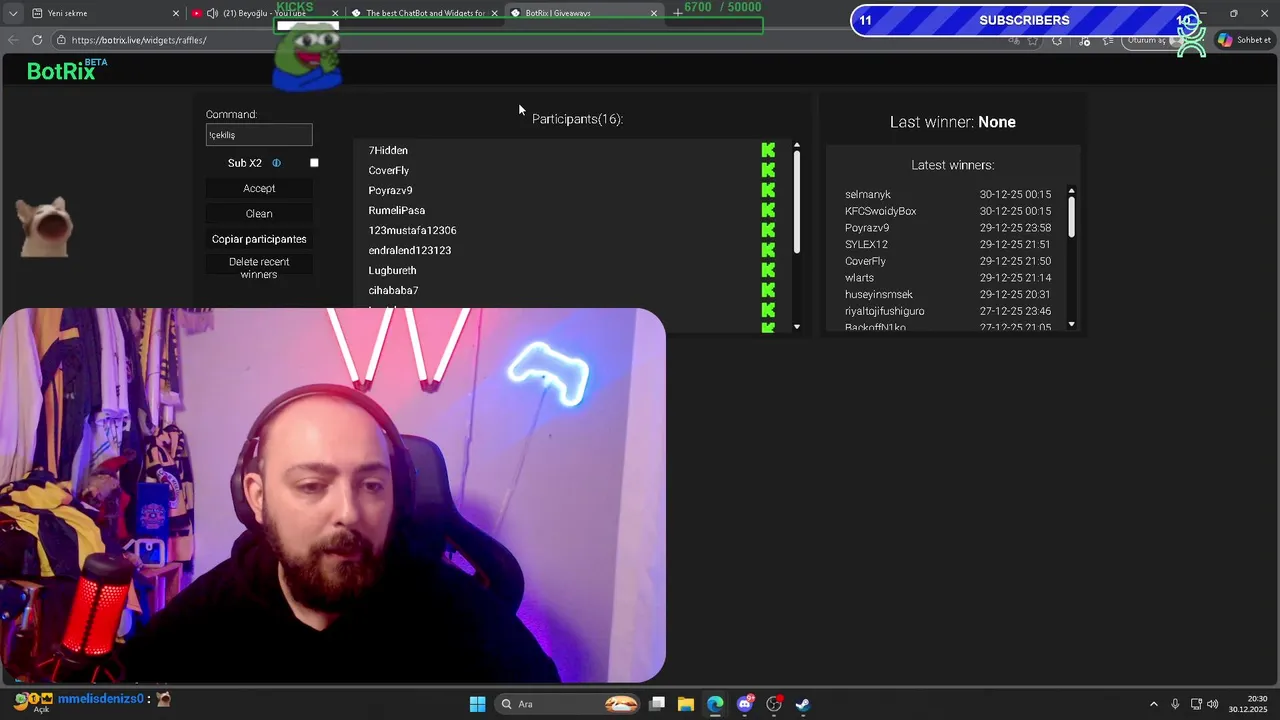
Task: Click the Kick icon beside cihababa7
Action: coord(768,290)
